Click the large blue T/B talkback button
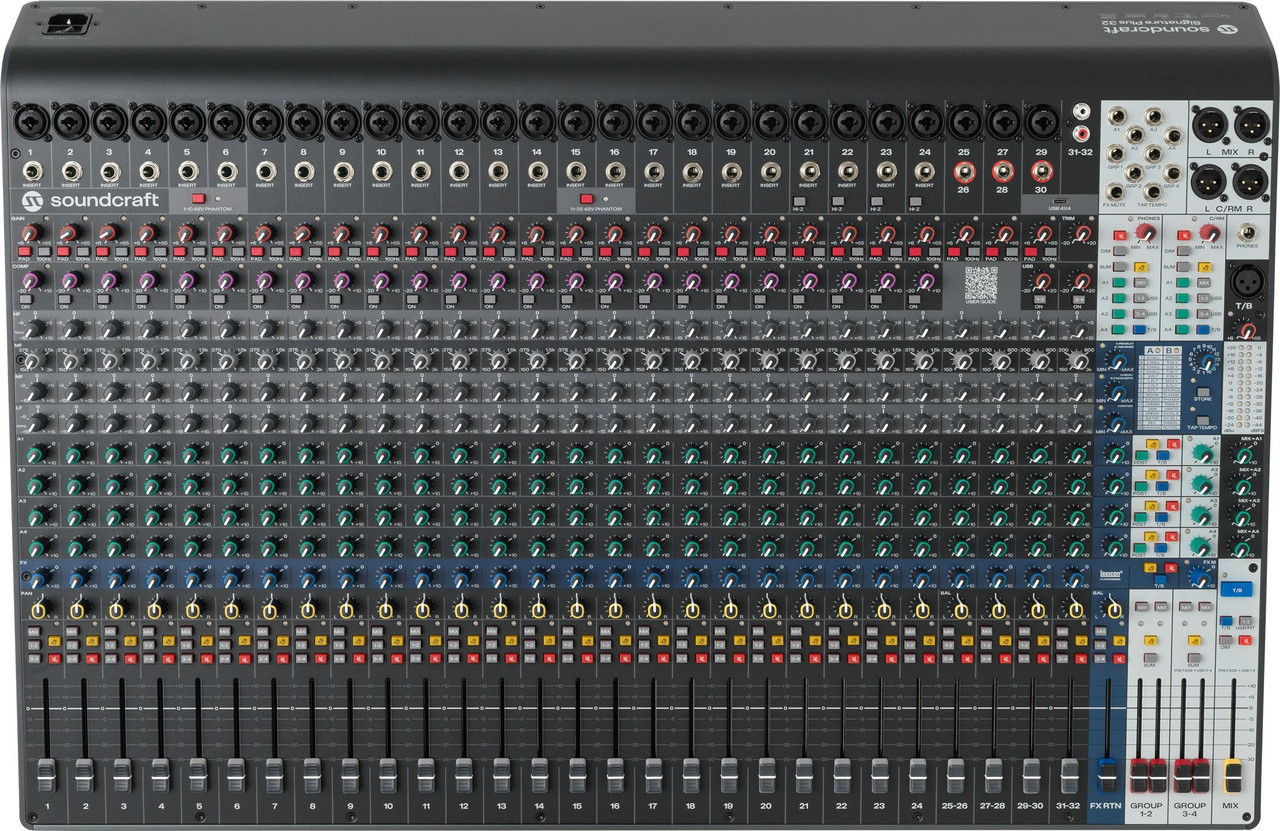The height and width of the screenshot is (831, 1280). pyautogui.click(x=1237, y=589)
